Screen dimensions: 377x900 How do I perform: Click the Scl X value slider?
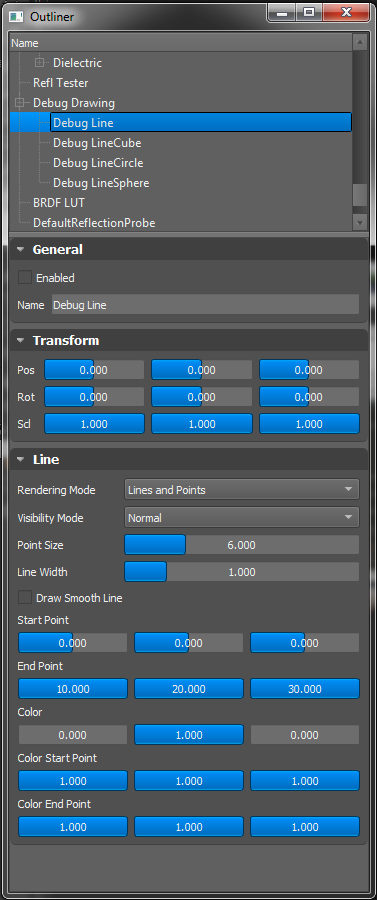tap(95, 424)
